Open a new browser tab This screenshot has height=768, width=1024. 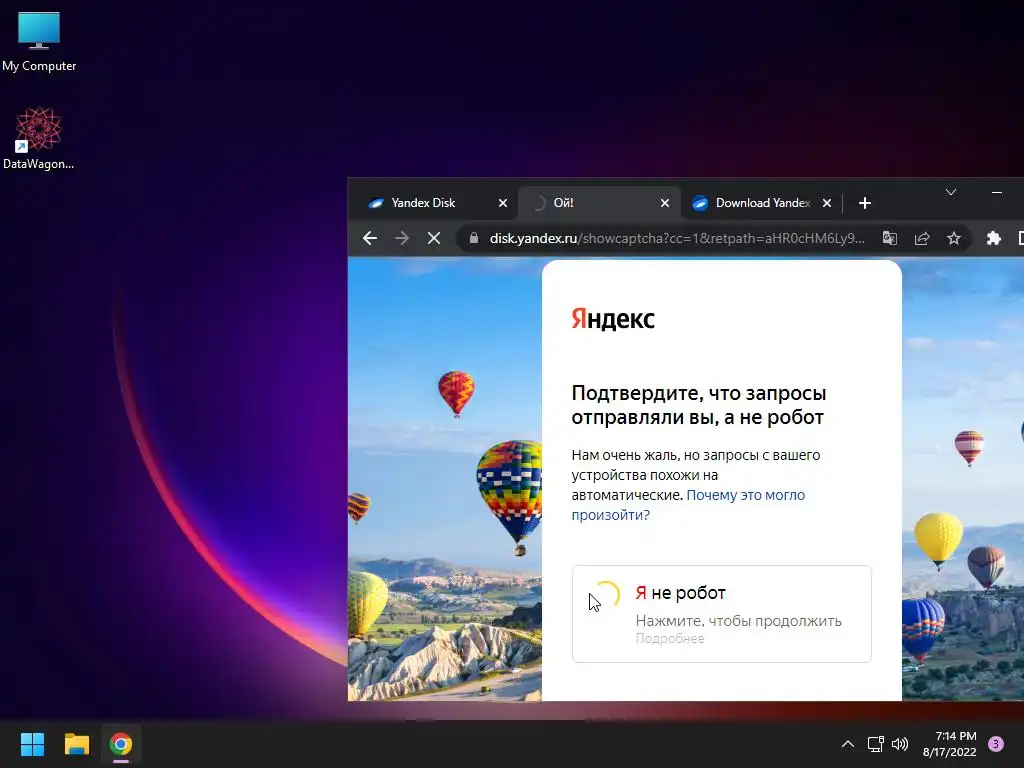[865, 203]
